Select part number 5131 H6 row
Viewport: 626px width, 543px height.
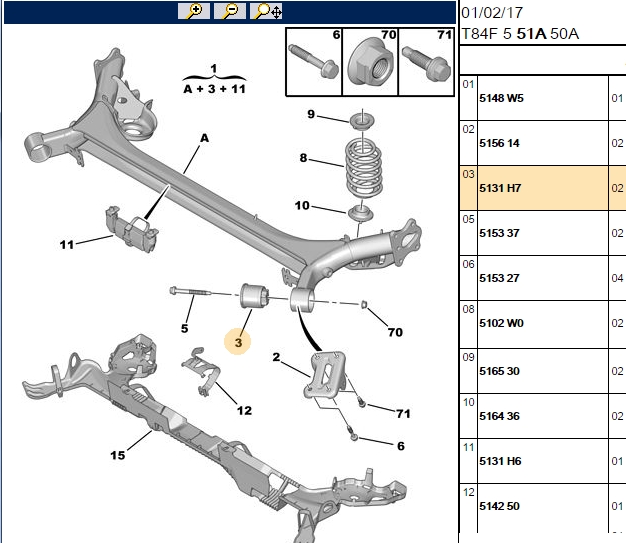[543, 461]
